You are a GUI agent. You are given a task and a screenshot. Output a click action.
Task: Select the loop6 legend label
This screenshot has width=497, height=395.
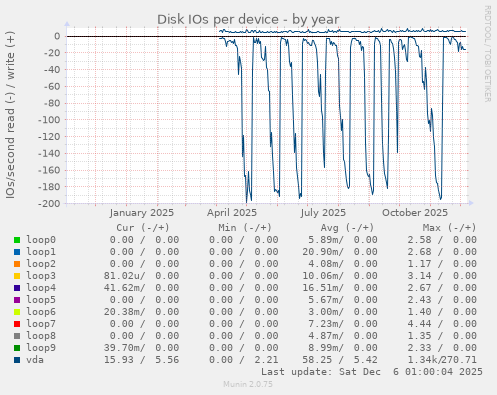point(41,312)
